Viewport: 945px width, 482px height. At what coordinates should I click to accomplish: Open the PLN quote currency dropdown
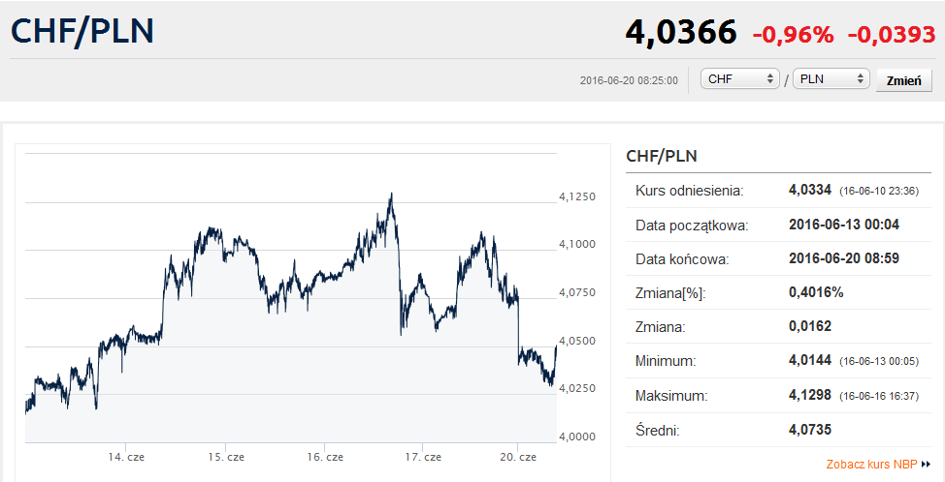tap(831, 79)
